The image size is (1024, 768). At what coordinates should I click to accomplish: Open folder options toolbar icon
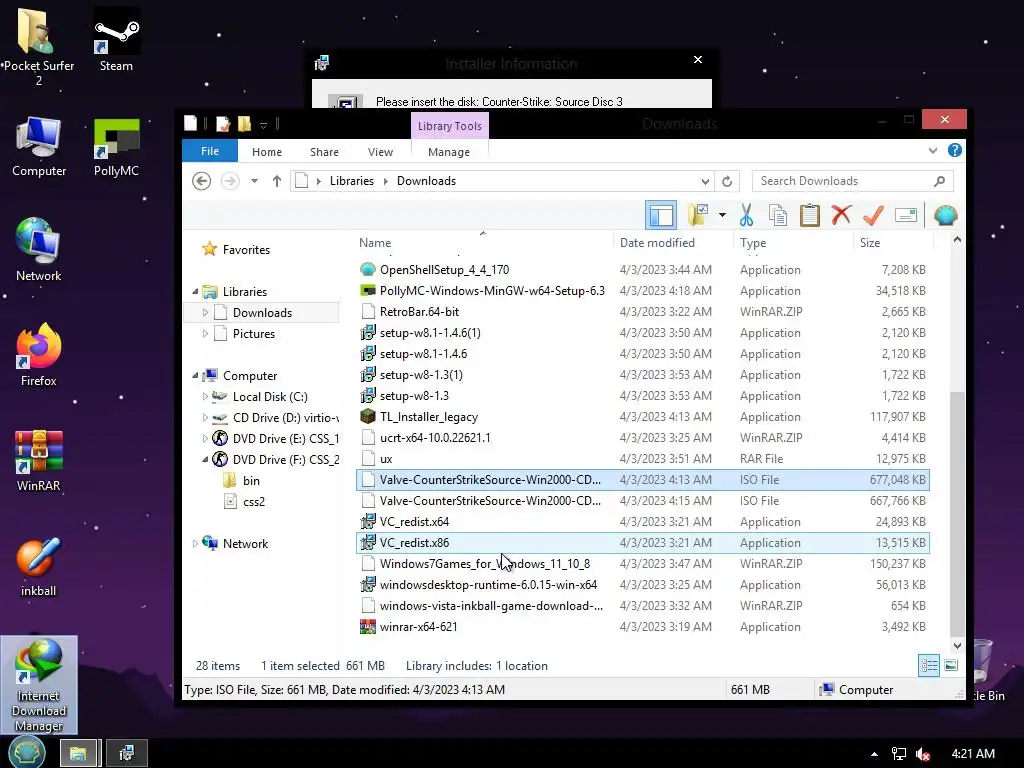pos(698,215)
